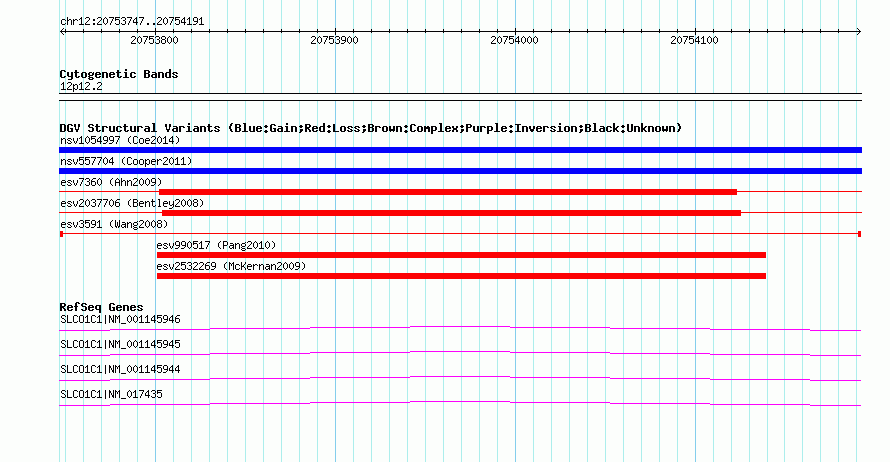Click the chr12:20753747..20754191 coordinate label

(x=132, y=22)
